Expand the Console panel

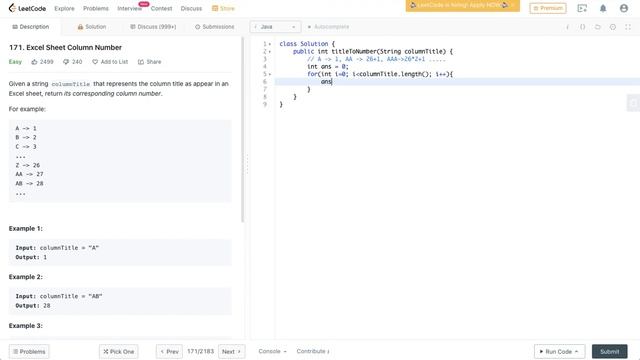tap(272, 351)
